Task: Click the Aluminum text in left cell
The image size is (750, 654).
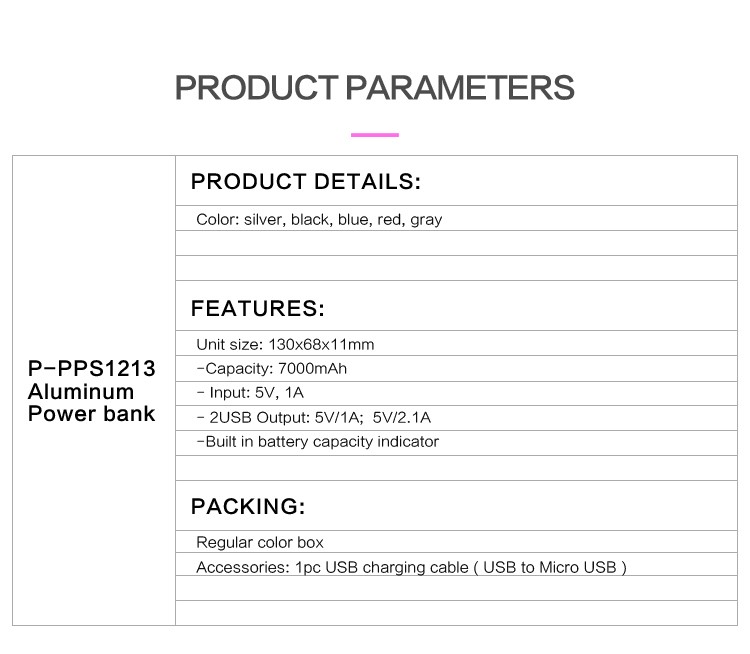Action: [x=81, y=391]
